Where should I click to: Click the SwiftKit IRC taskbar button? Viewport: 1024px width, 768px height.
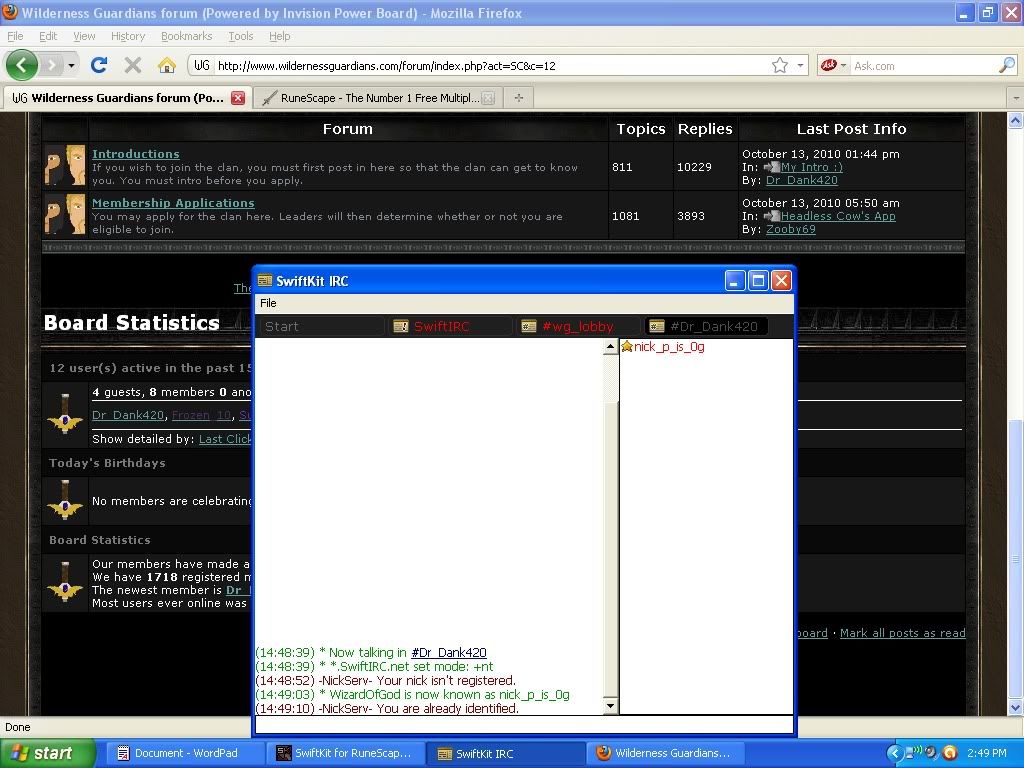pos(507,754)
